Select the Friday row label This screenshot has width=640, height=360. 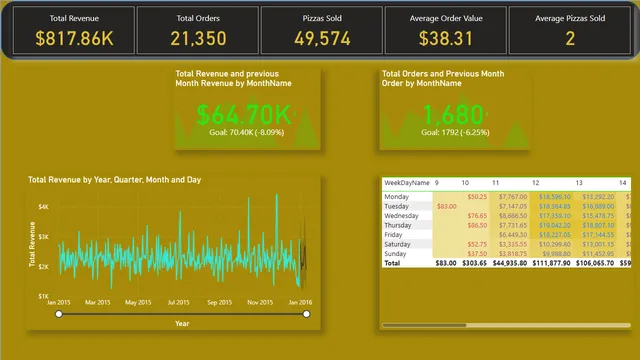[x=393, y=235]
